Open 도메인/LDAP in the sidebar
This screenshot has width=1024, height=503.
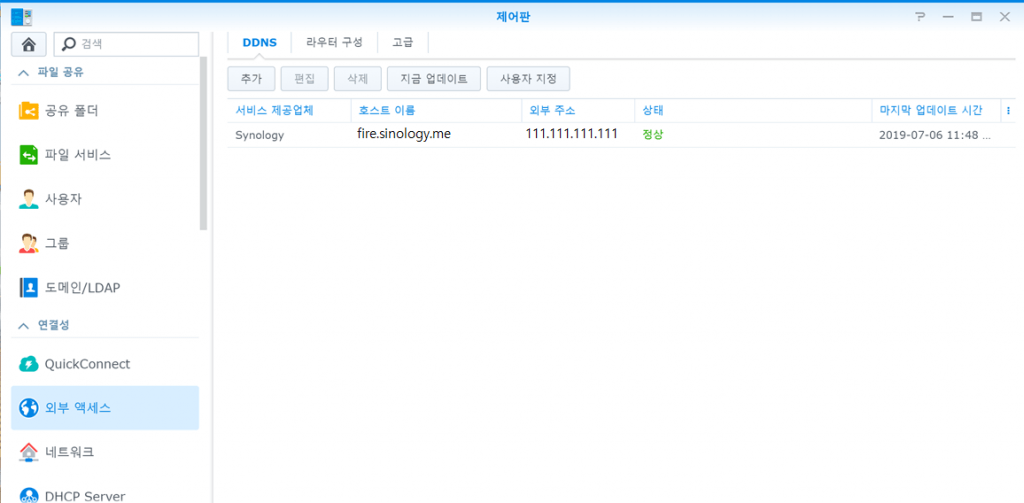click(105, 287)
